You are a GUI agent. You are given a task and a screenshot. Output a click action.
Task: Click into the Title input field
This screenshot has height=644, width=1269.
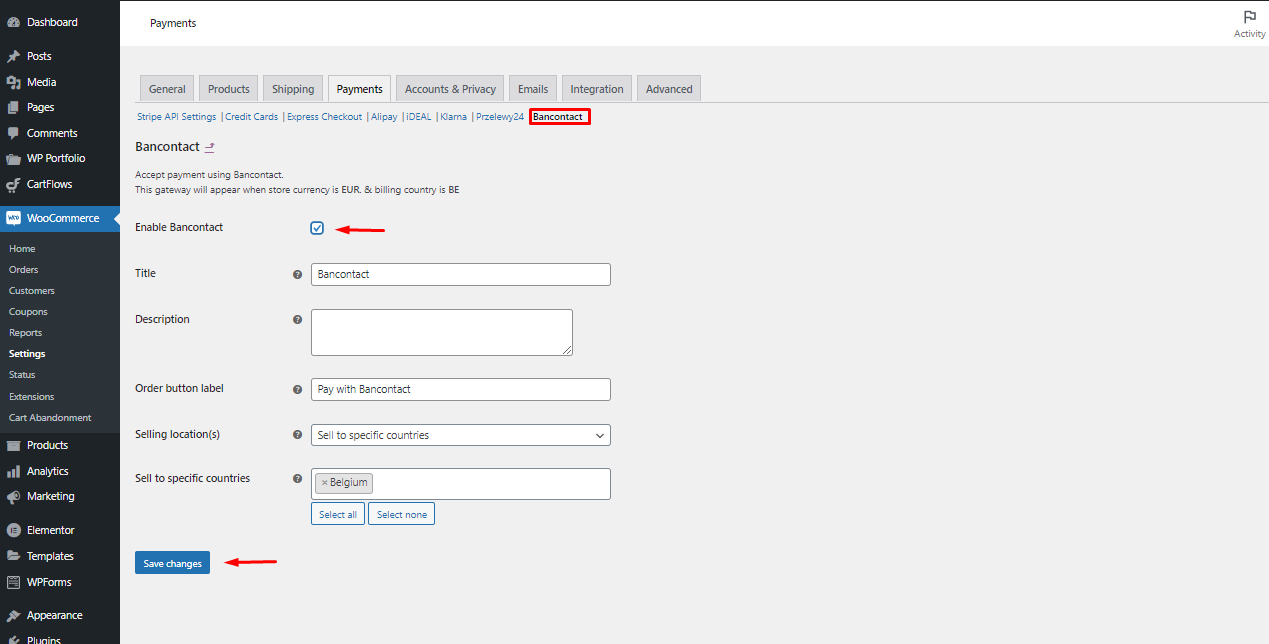click(x=461, y=274)
